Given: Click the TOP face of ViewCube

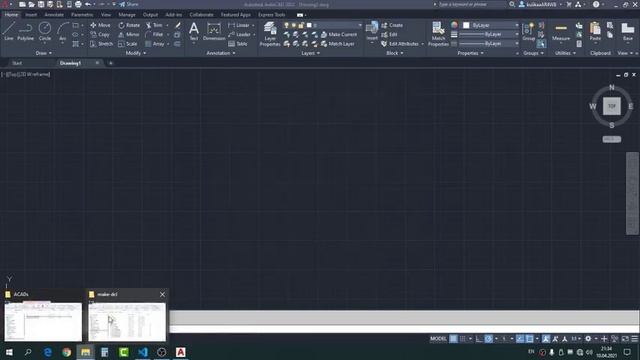Looking at the screenshot, I should (x=611, y=106).
